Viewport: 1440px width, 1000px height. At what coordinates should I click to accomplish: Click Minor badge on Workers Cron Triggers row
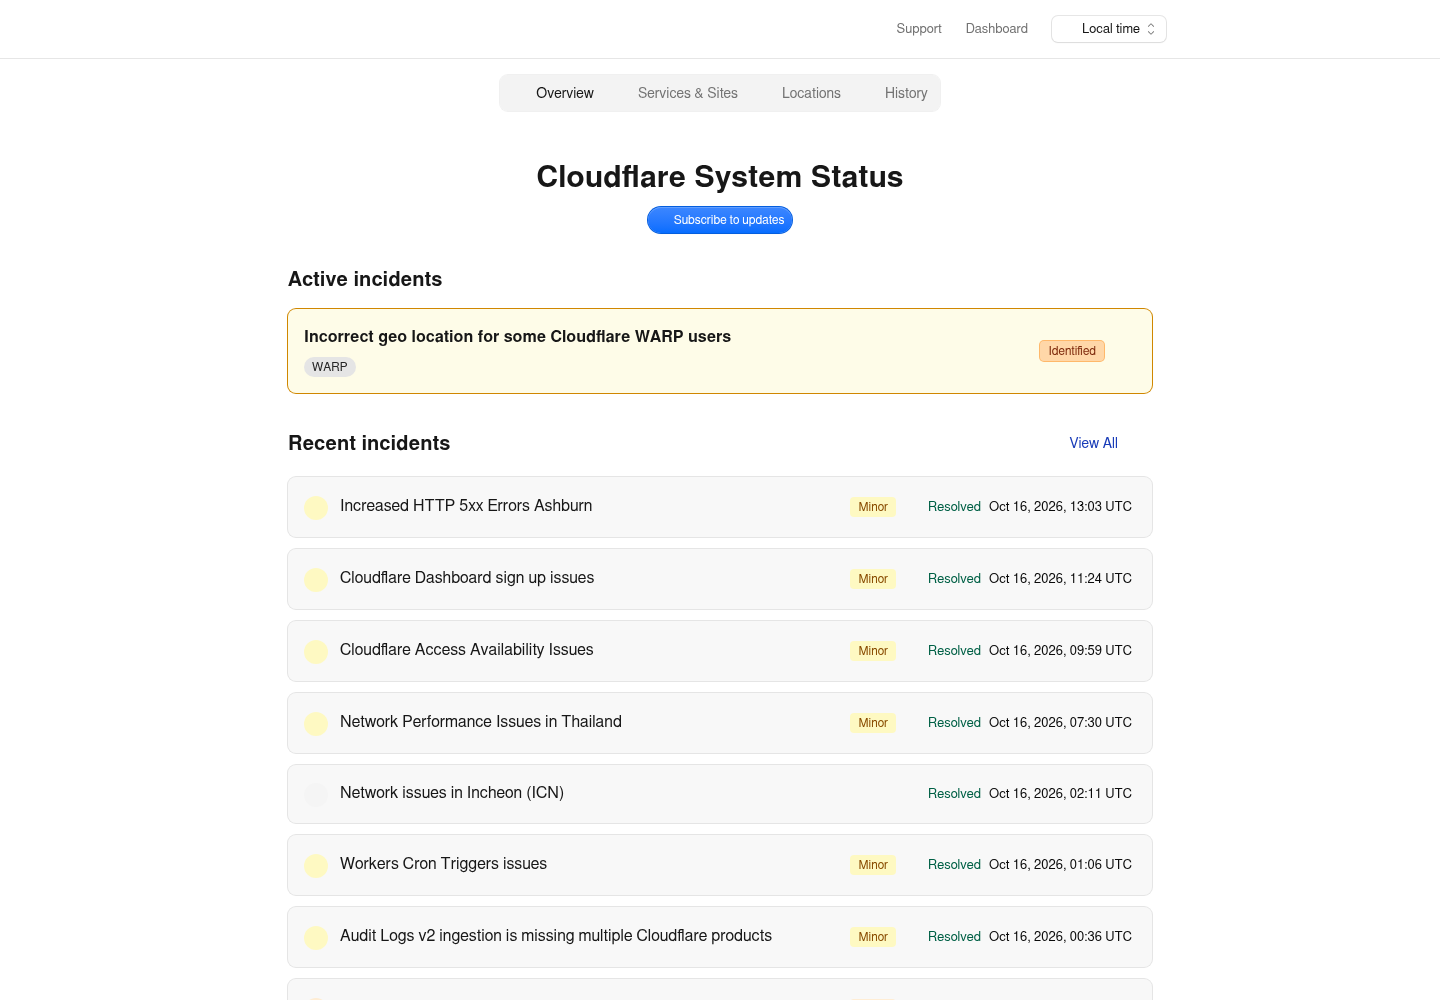[873, 865]
